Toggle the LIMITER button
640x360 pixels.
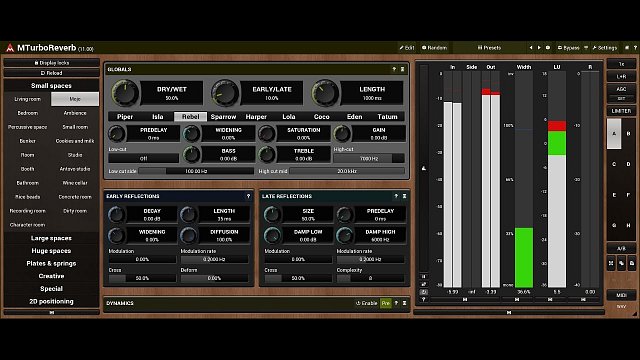(621, 111)
